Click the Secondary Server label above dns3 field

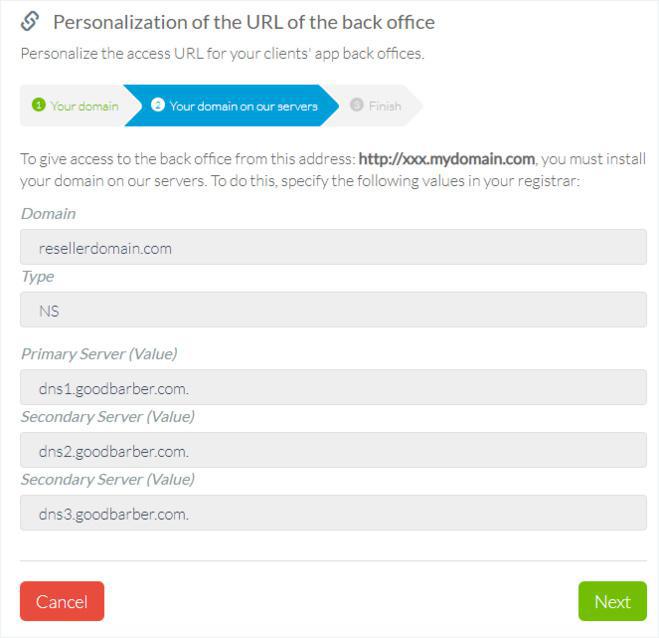click(107, 479)
